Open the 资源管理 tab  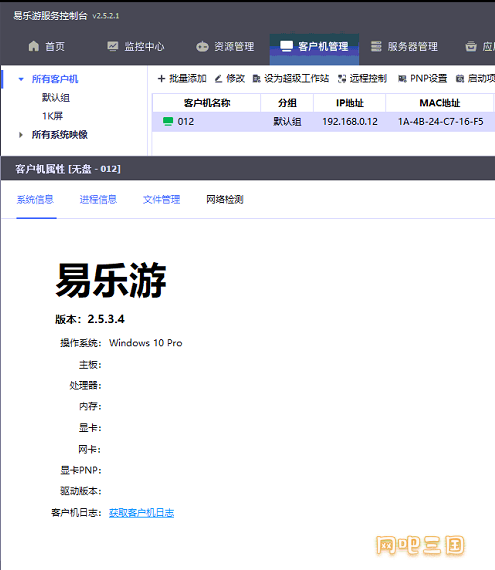[225, 47]
